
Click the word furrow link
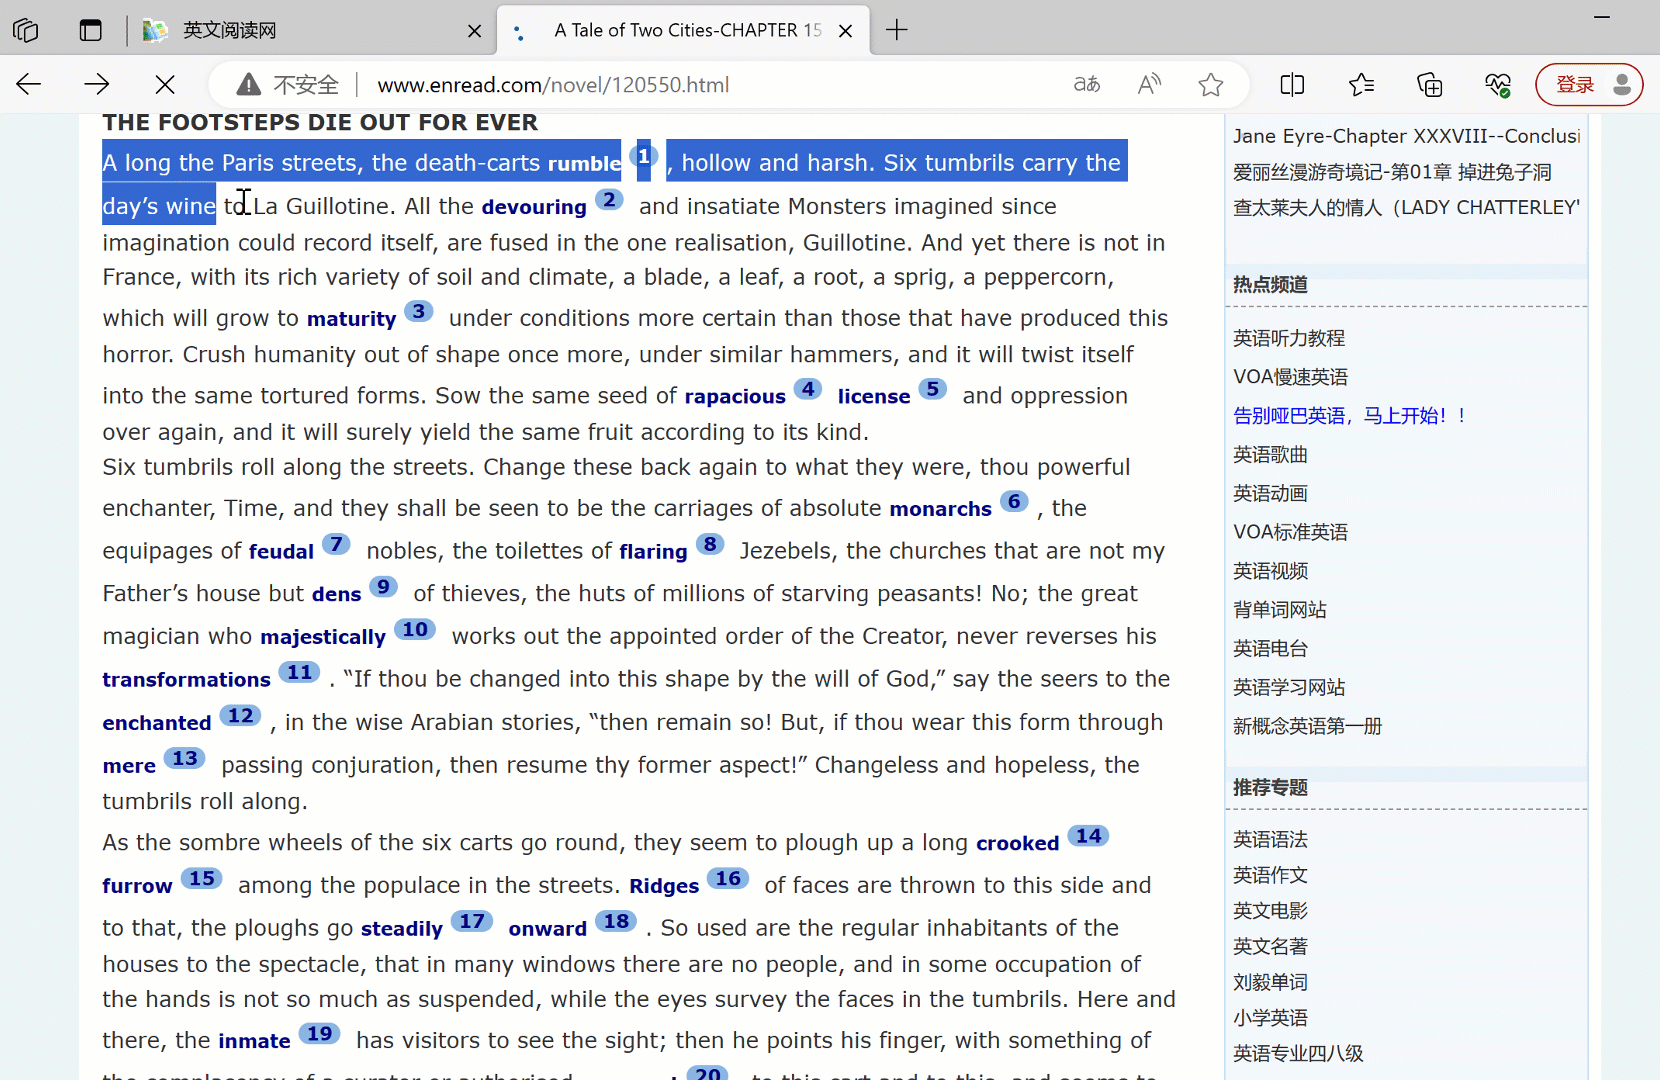137,886
